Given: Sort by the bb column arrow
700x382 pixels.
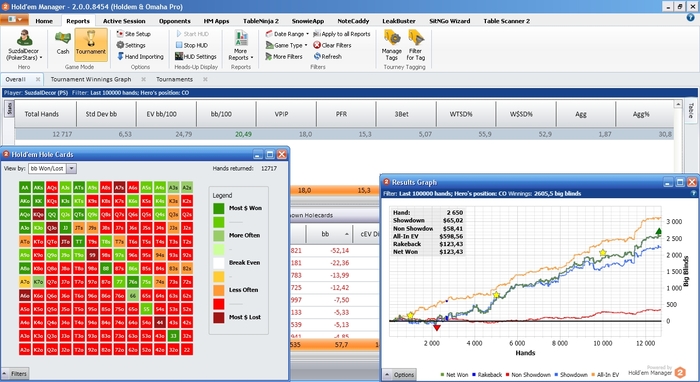Looking at the screenshot, I should tap(346, 234).
